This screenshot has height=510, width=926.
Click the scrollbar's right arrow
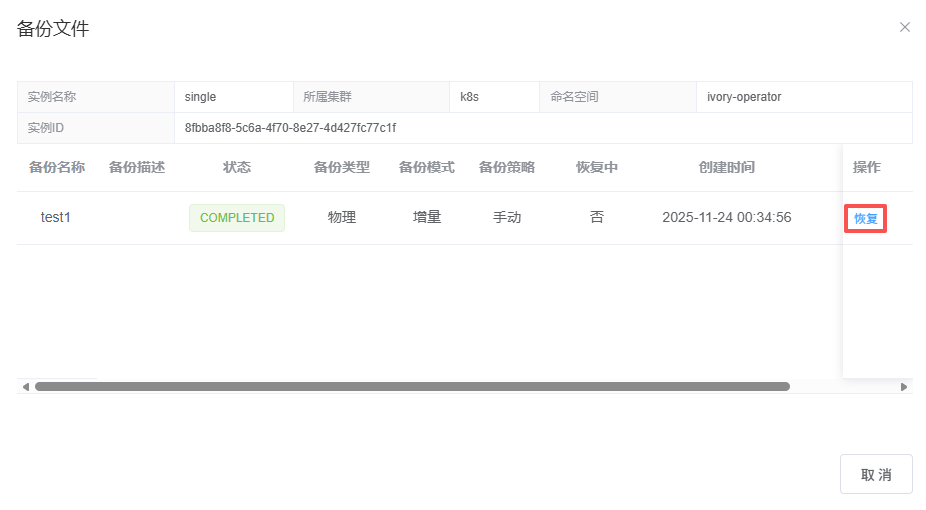tap(904, 386)
